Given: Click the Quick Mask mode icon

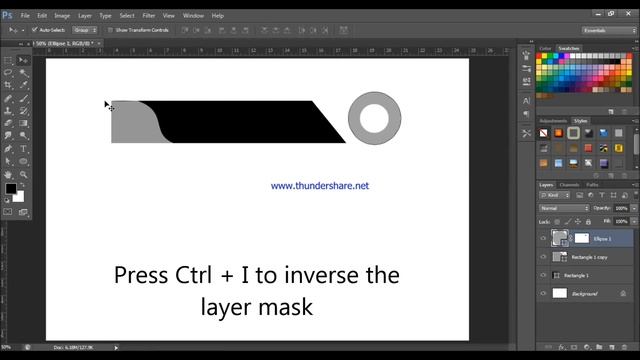Looking at the screenshot, I should coord(8,212).
